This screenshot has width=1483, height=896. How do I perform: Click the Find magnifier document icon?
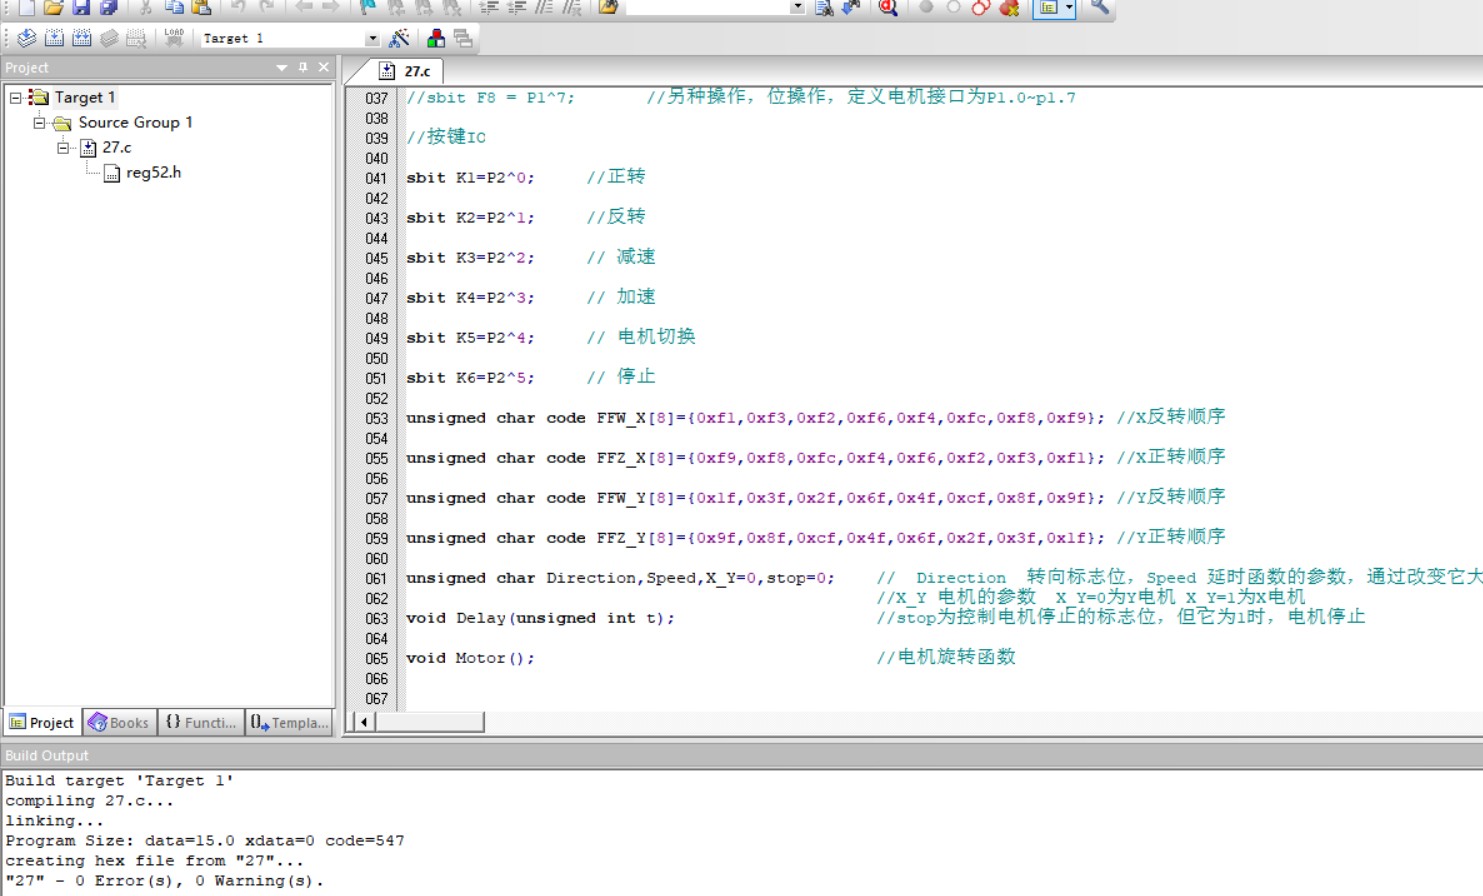pyautogui.click(x=824, y=7)
